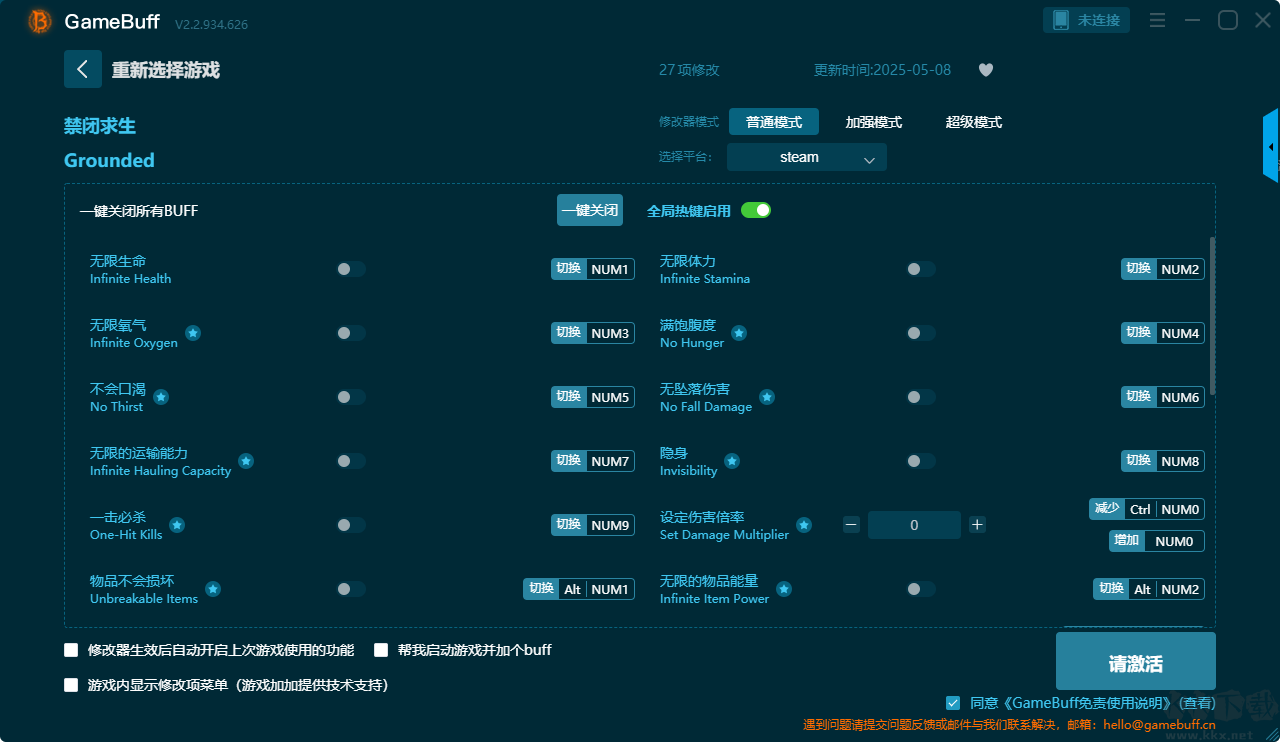Viewport: 1280px width, 742px height.
Task: Click 减少 Ctrl NUM0 decrease hotkey
Action: pos(1147,509)
